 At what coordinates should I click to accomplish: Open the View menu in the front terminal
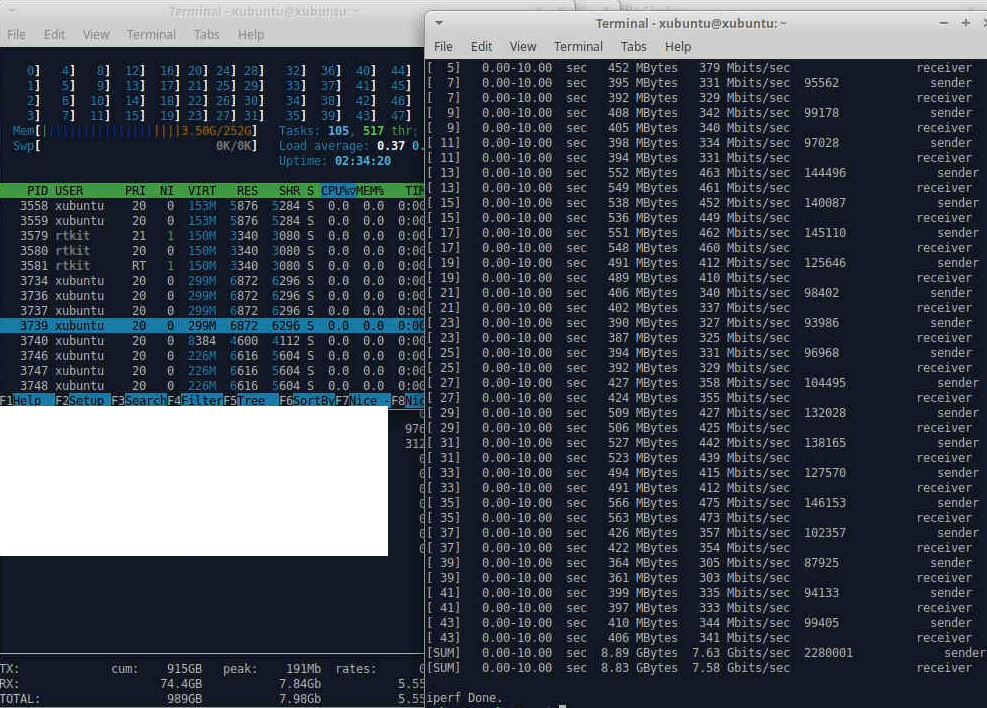coord(523,47)
